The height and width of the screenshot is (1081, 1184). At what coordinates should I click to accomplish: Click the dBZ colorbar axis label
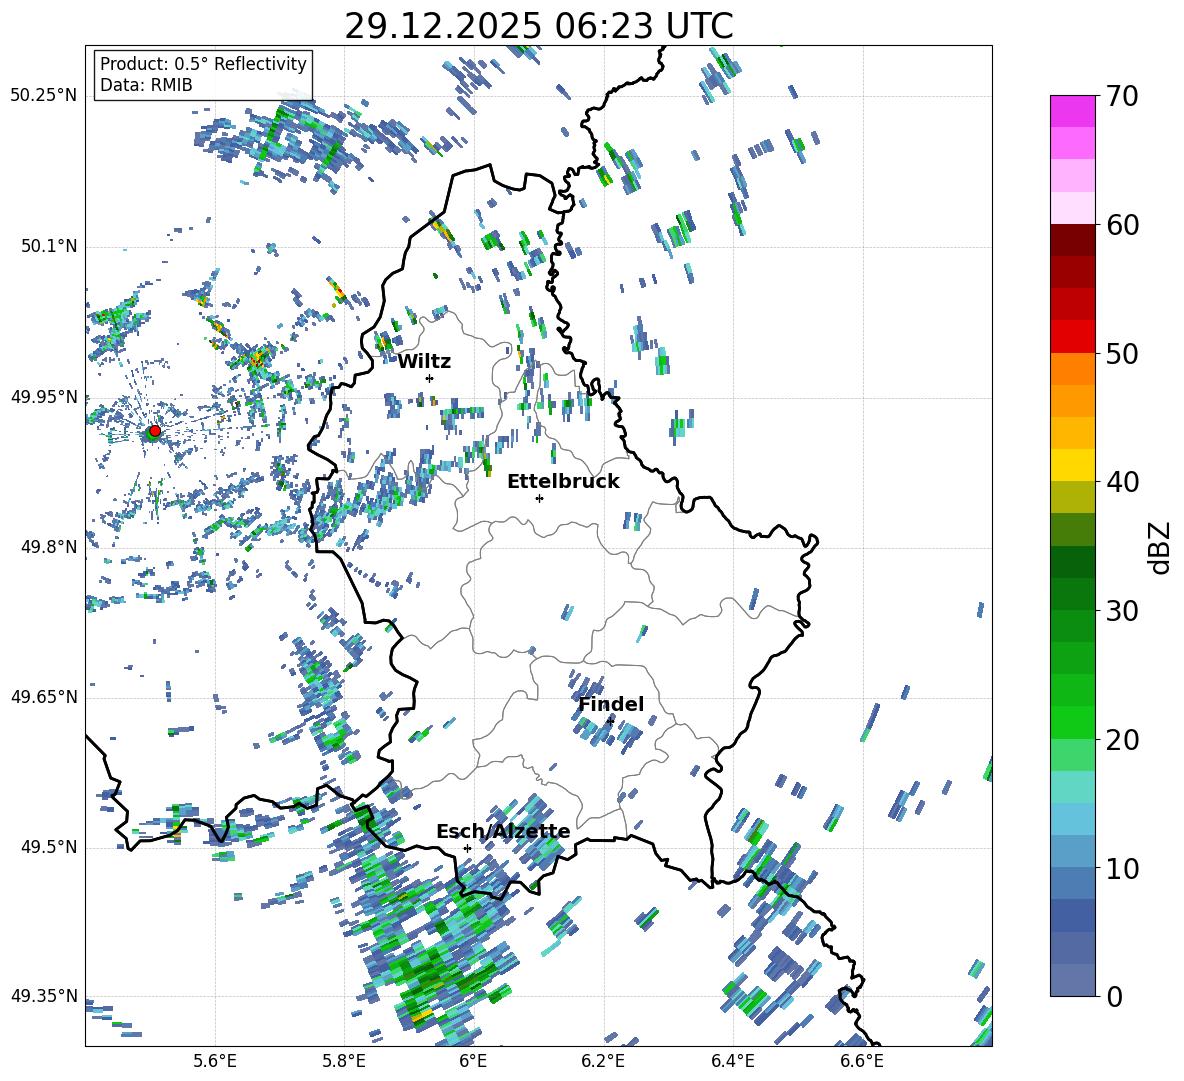click(1158, 547)
